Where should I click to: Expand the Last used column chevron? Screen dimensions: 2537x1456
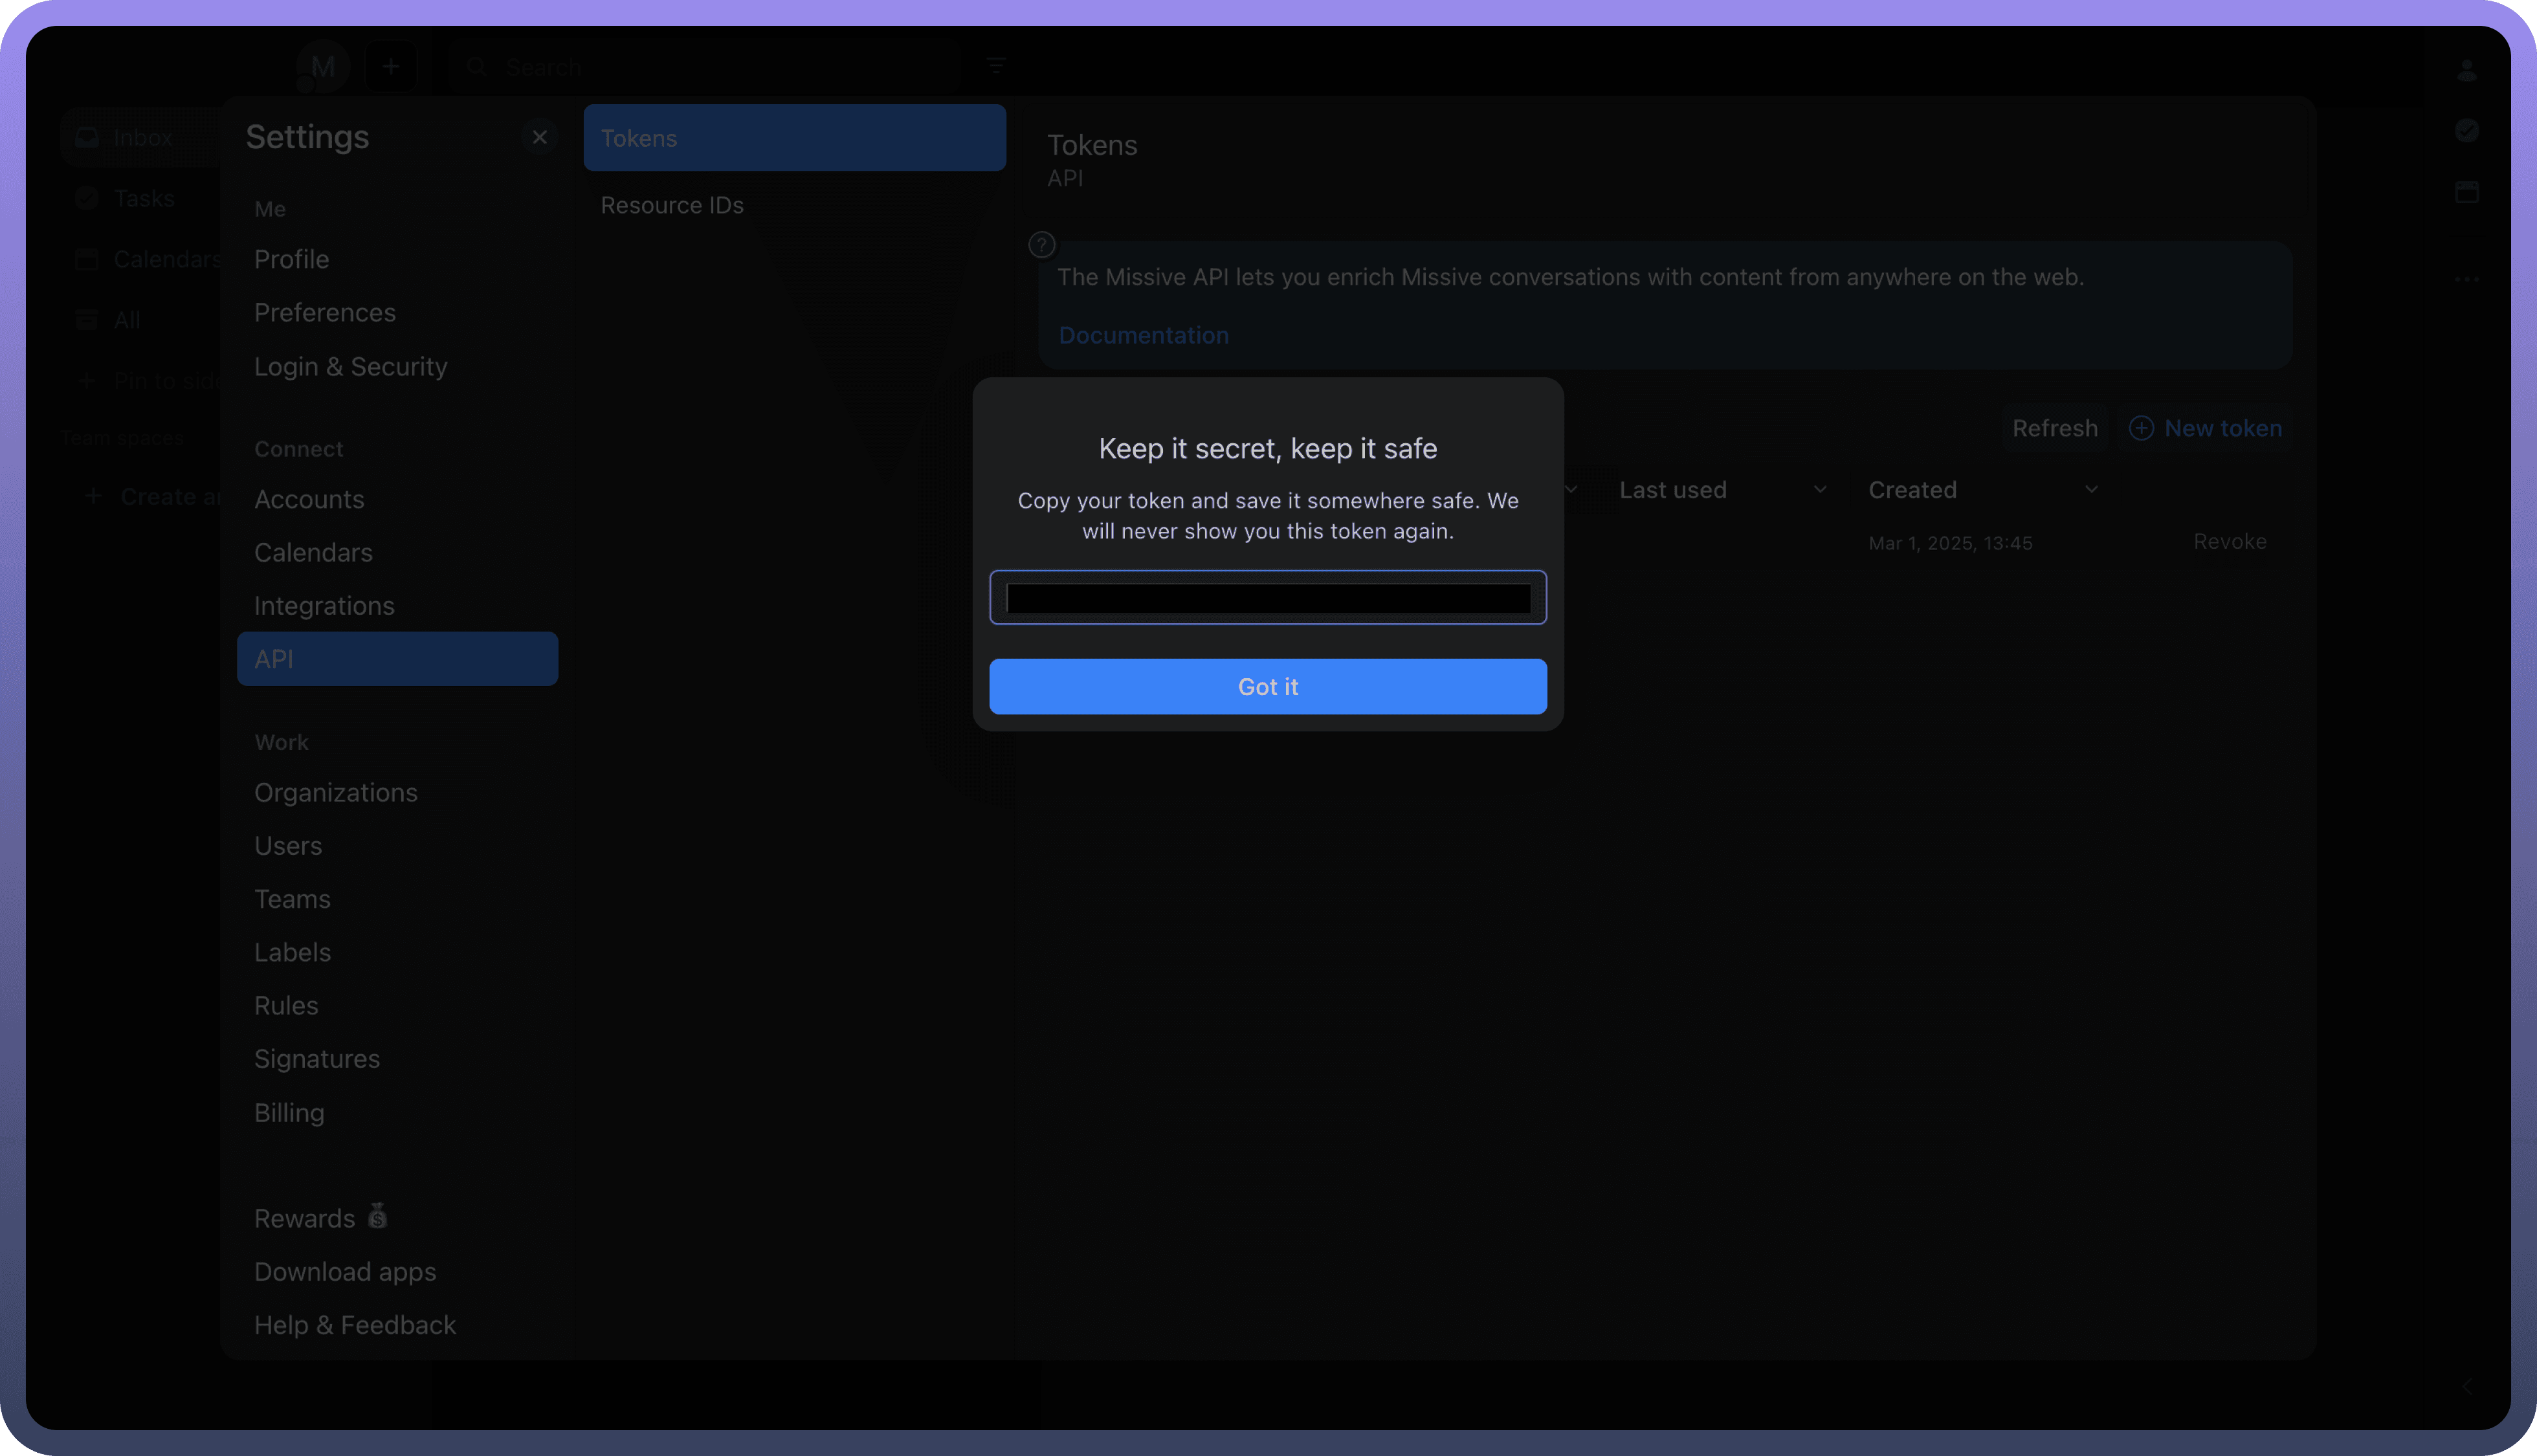point(1819,490)
